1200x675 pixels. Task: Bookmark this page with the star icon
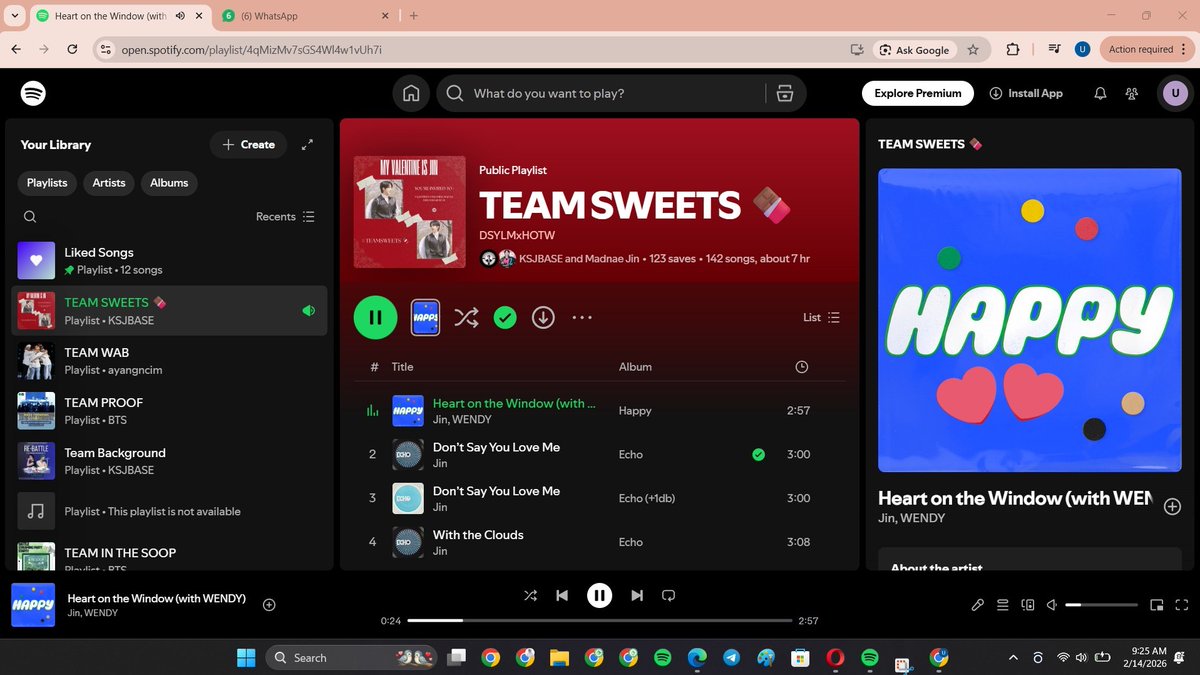(973, 49)
